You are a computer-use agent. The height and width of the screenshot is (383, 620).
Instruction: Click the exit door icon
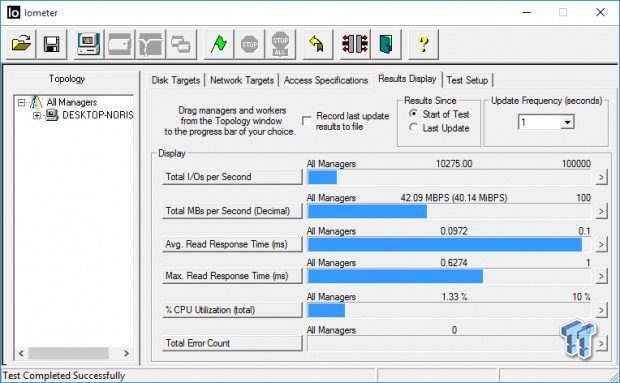click(x=386, y=44)
